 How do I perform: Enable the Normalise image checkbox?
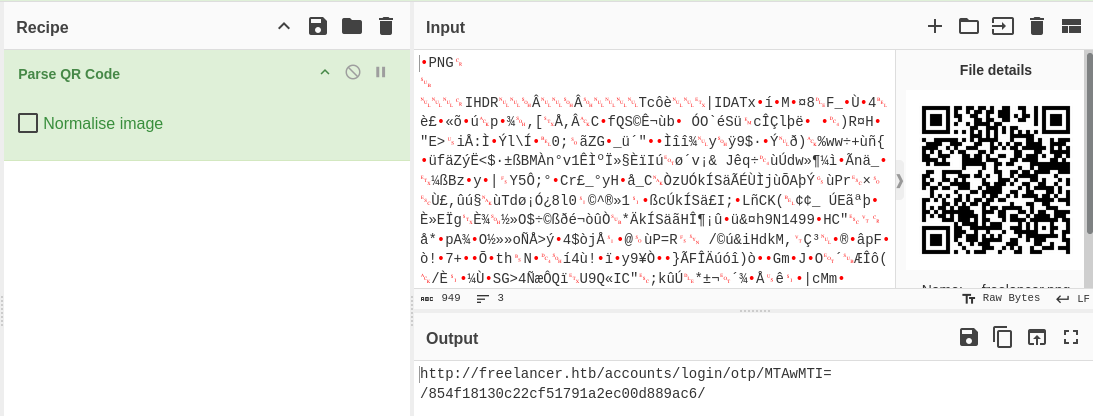pos(28,123)
